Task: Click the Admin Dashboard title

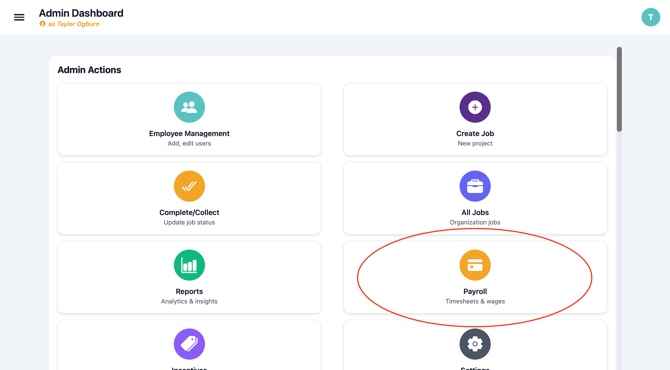Action: [81, 13]
